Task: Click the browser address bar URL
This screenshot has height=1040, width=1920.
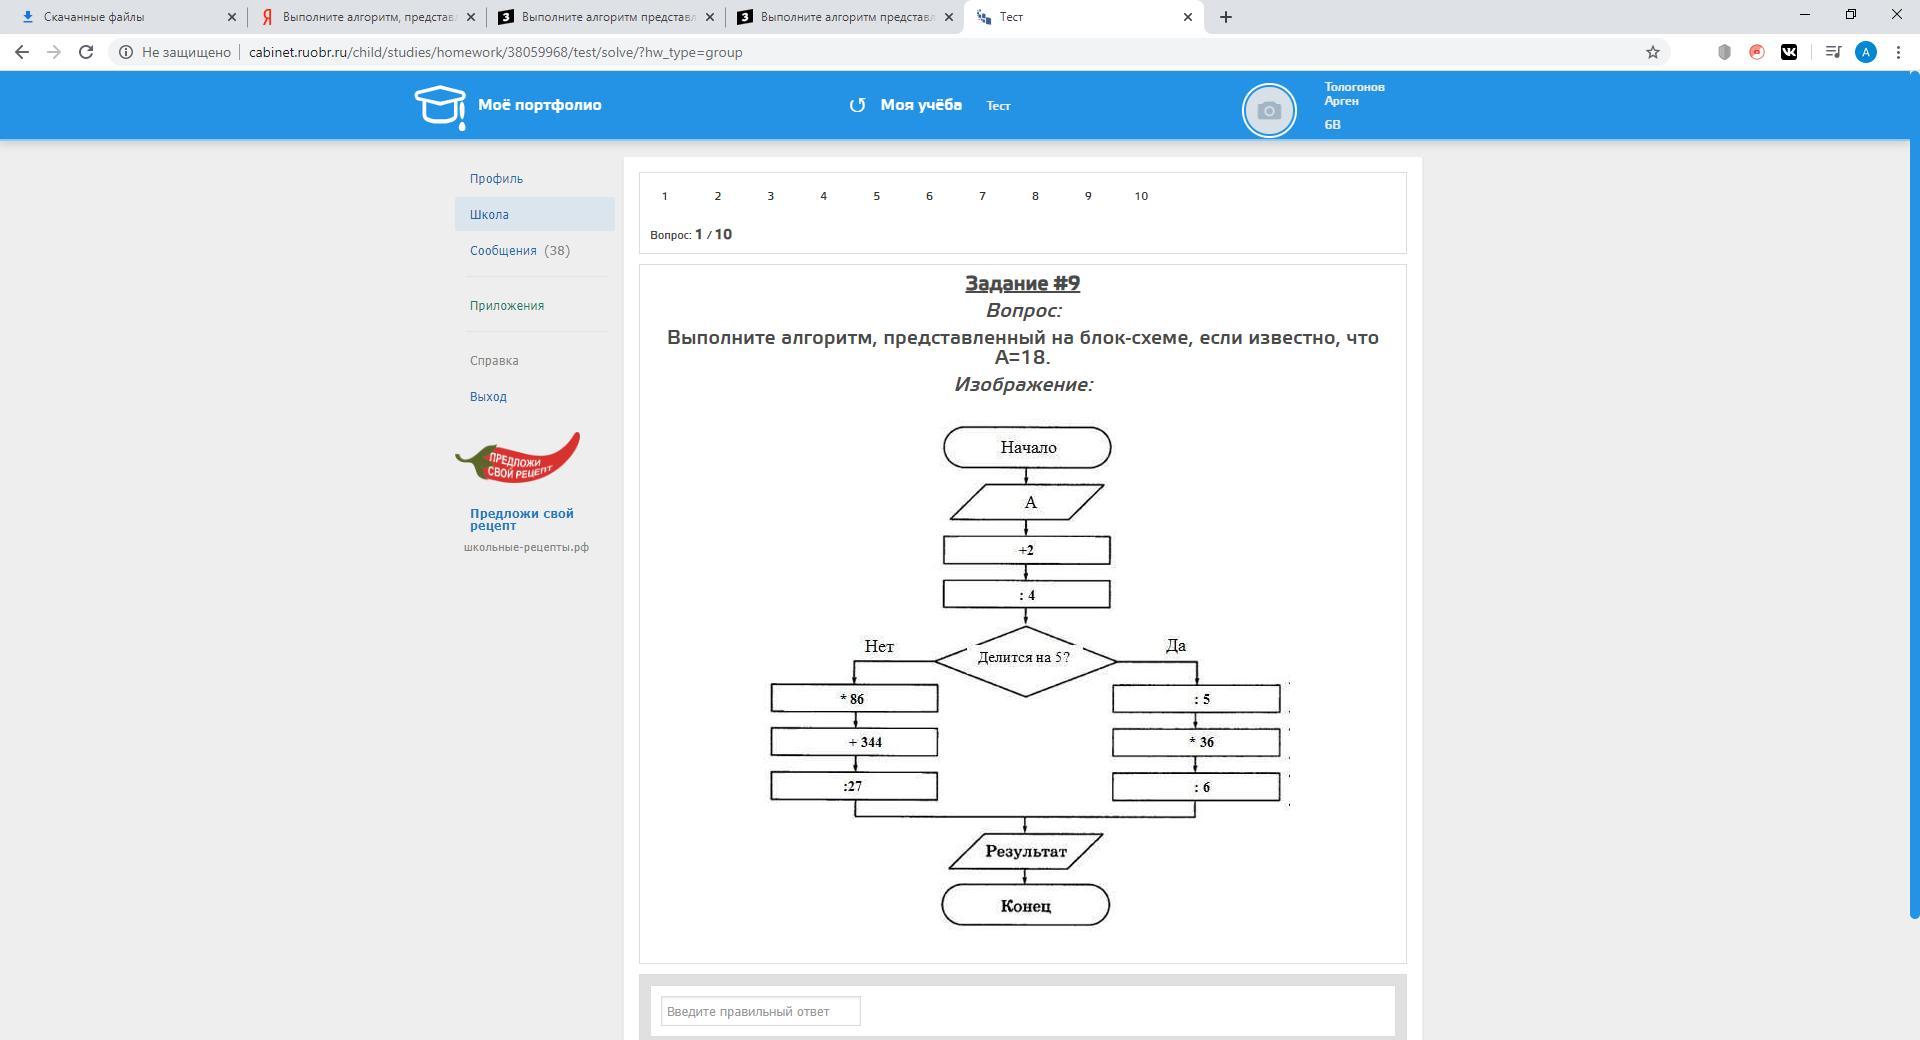Action: click(x=495, y=52)
